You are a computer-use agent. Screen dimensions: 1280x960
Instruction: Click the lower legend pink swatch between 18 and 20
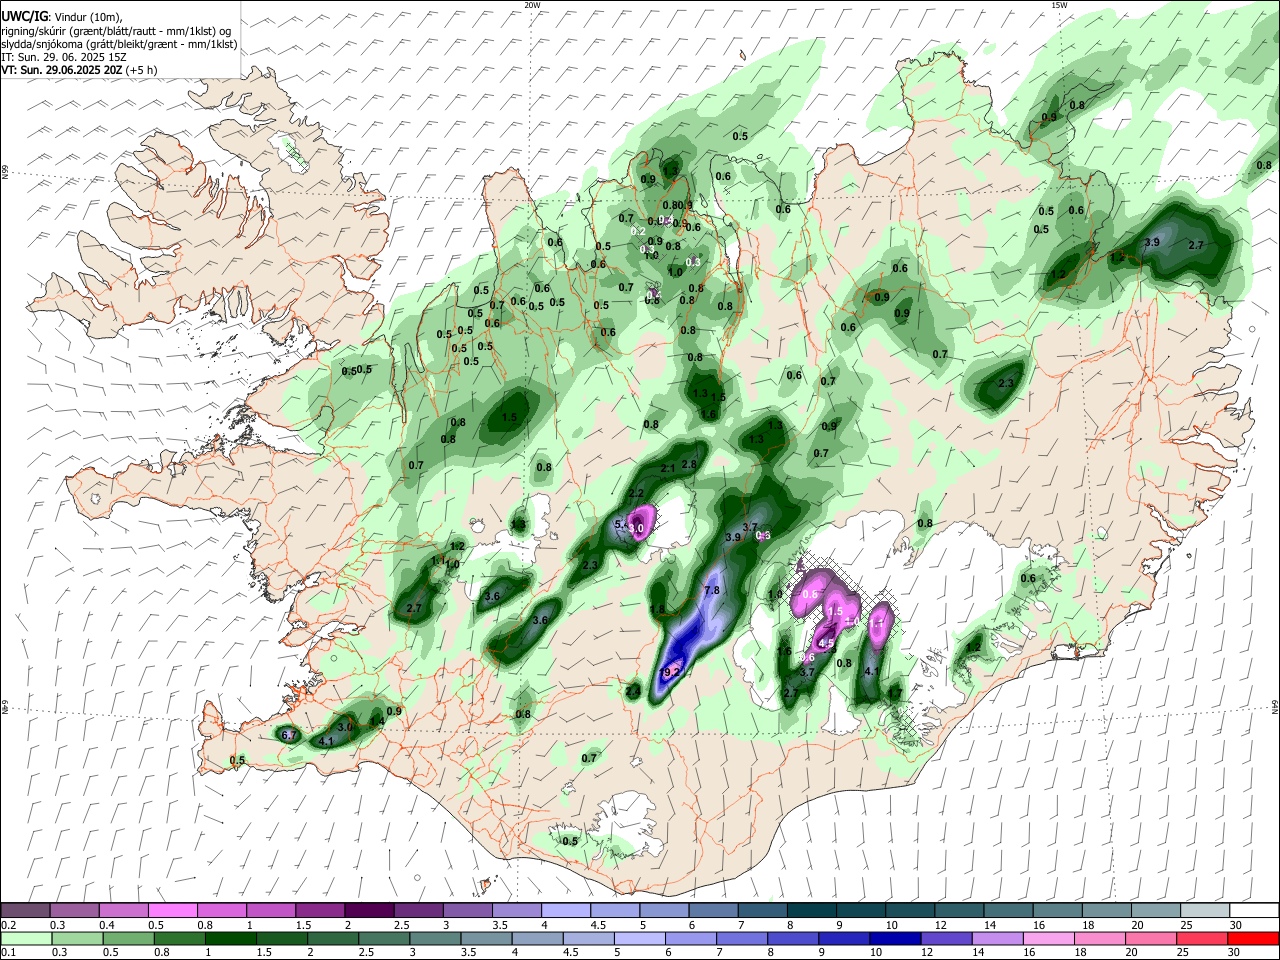pos(1098,938)
